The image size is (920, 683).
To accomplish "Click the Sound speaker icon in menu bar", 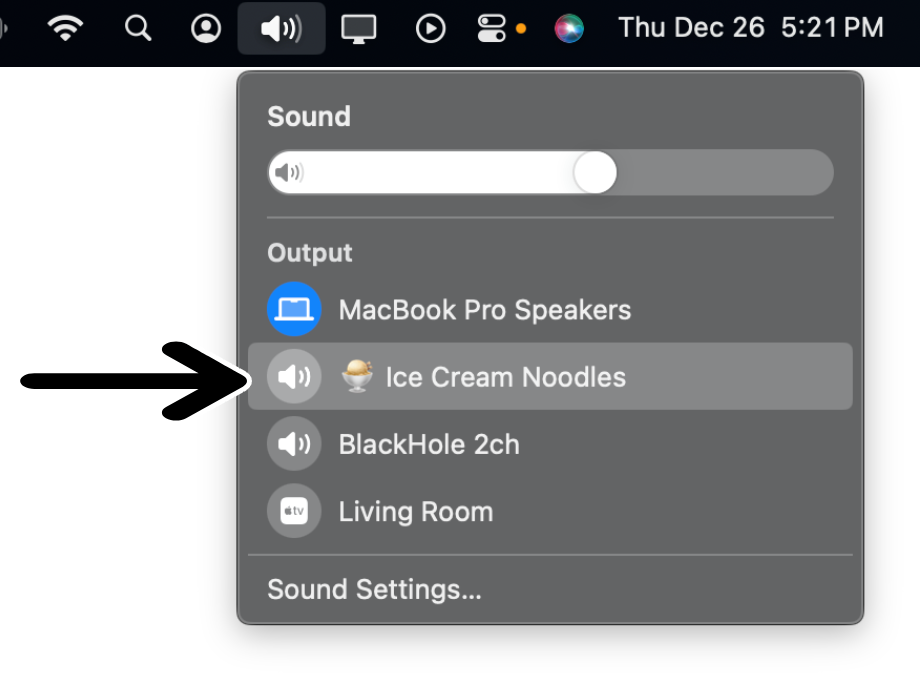I will [281, 27].
